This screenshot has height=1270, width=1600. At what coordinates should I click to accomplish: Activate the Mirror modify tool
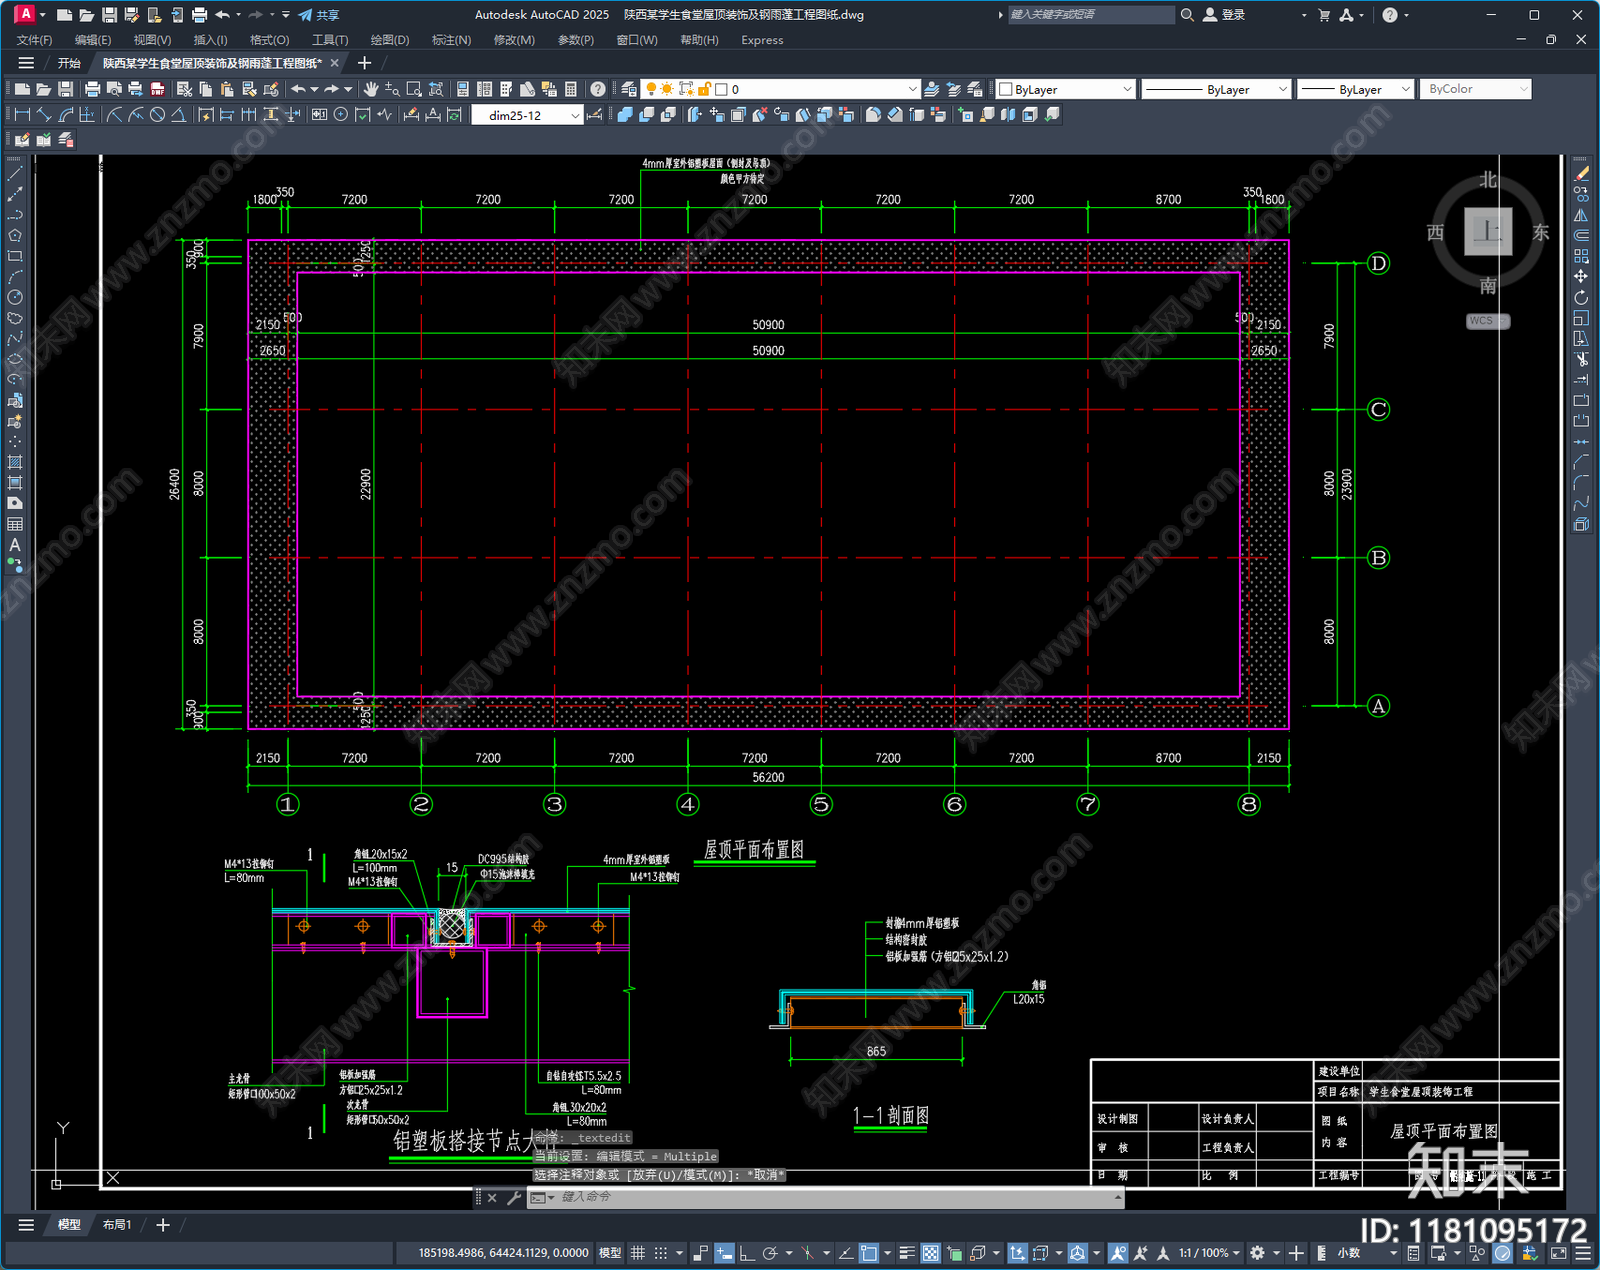[1581, 215]
